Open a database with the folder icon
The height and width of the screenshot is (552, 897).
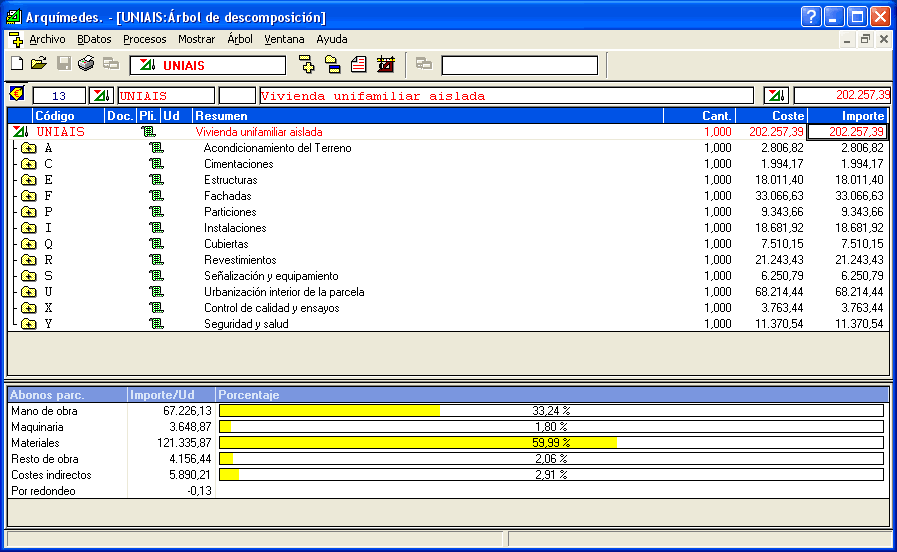tap(39, 64)
